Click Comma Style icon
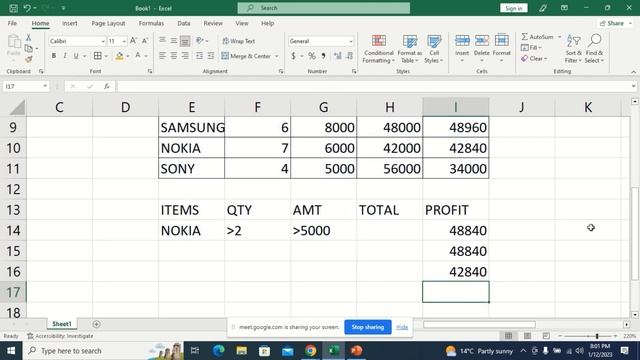640x360 pixels. pyautogui.click(x=323, y=56)
